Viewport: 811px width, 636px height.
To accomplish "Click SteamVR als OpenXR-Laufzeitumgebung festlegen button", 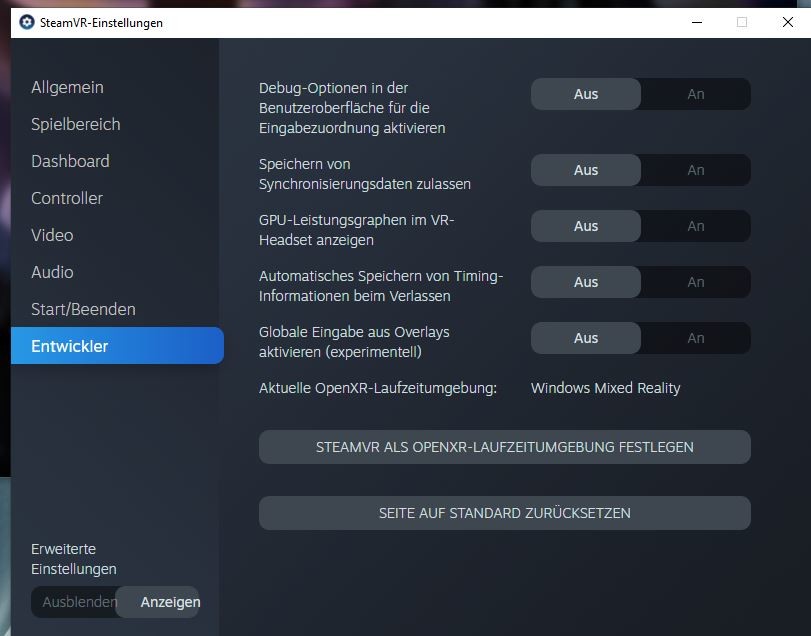I will (x=505, y=447).
